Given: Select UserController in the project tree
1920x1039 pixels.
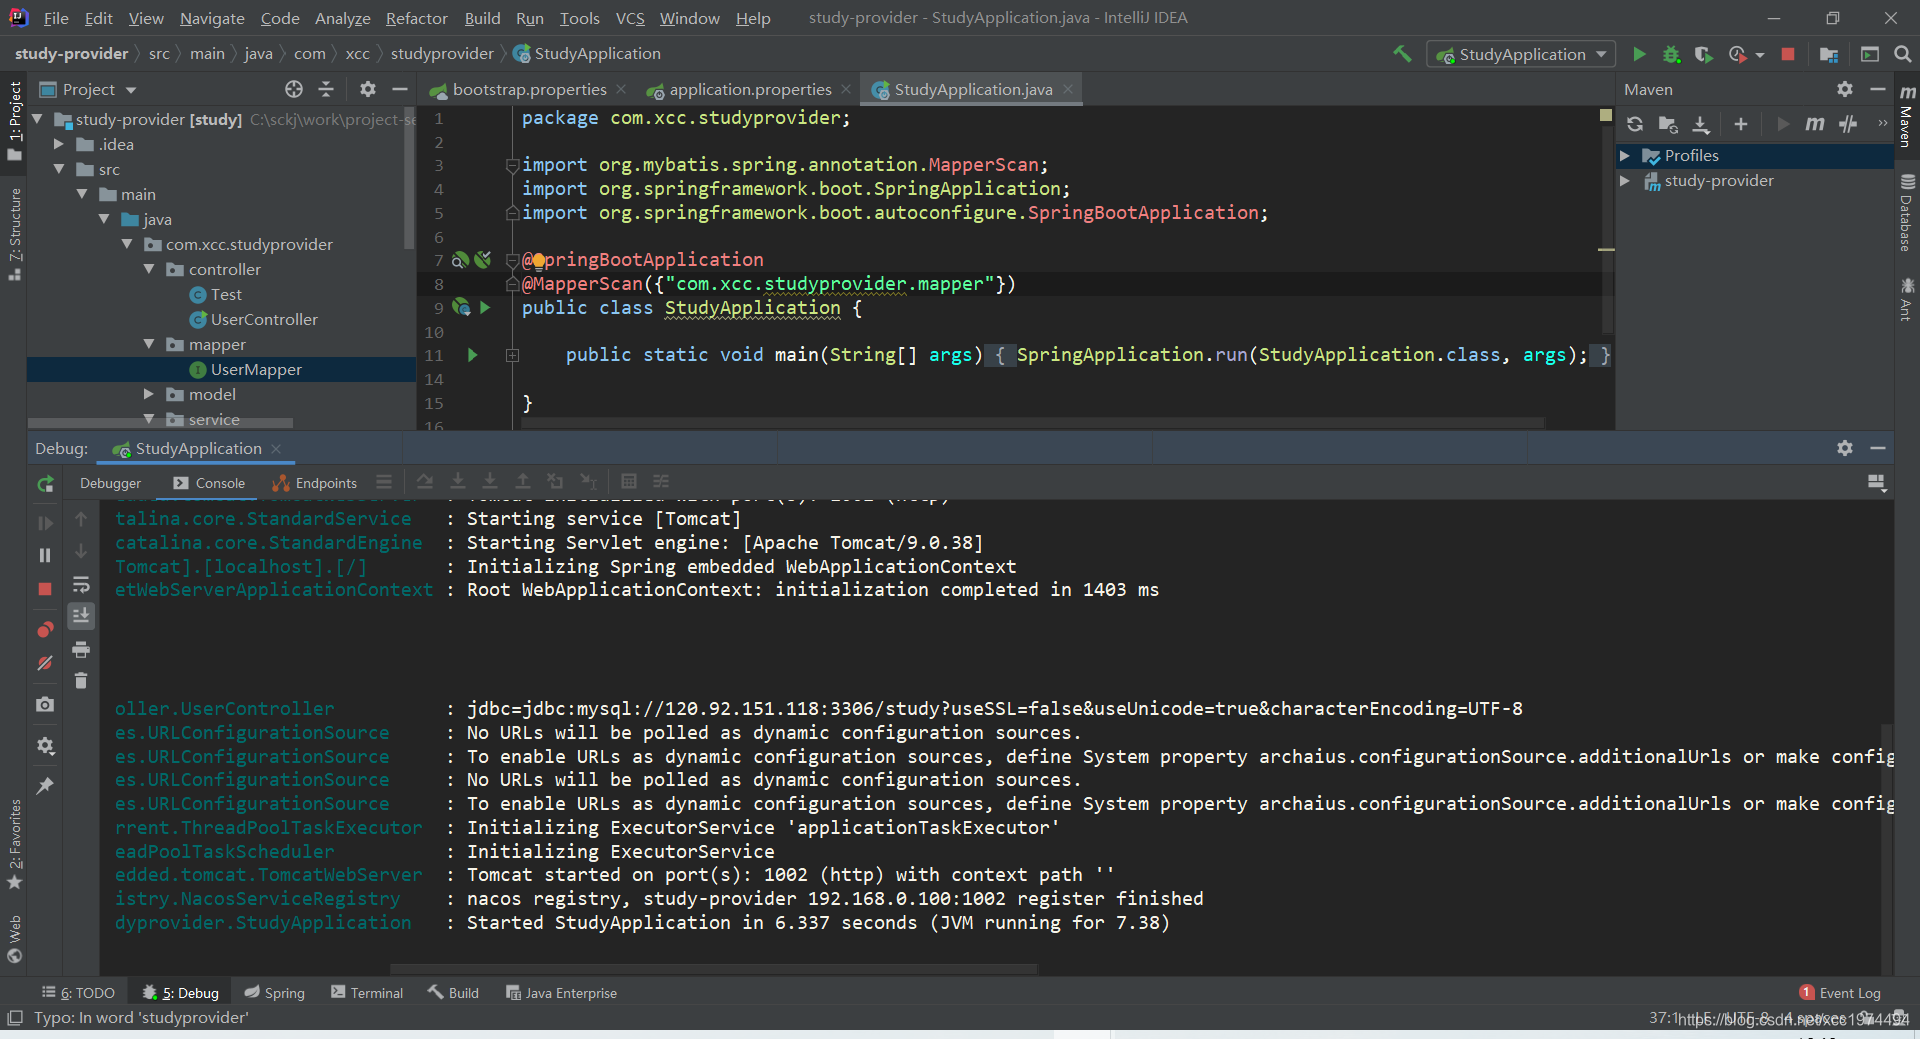Looking at the screenshot, I should coord(264,319).
